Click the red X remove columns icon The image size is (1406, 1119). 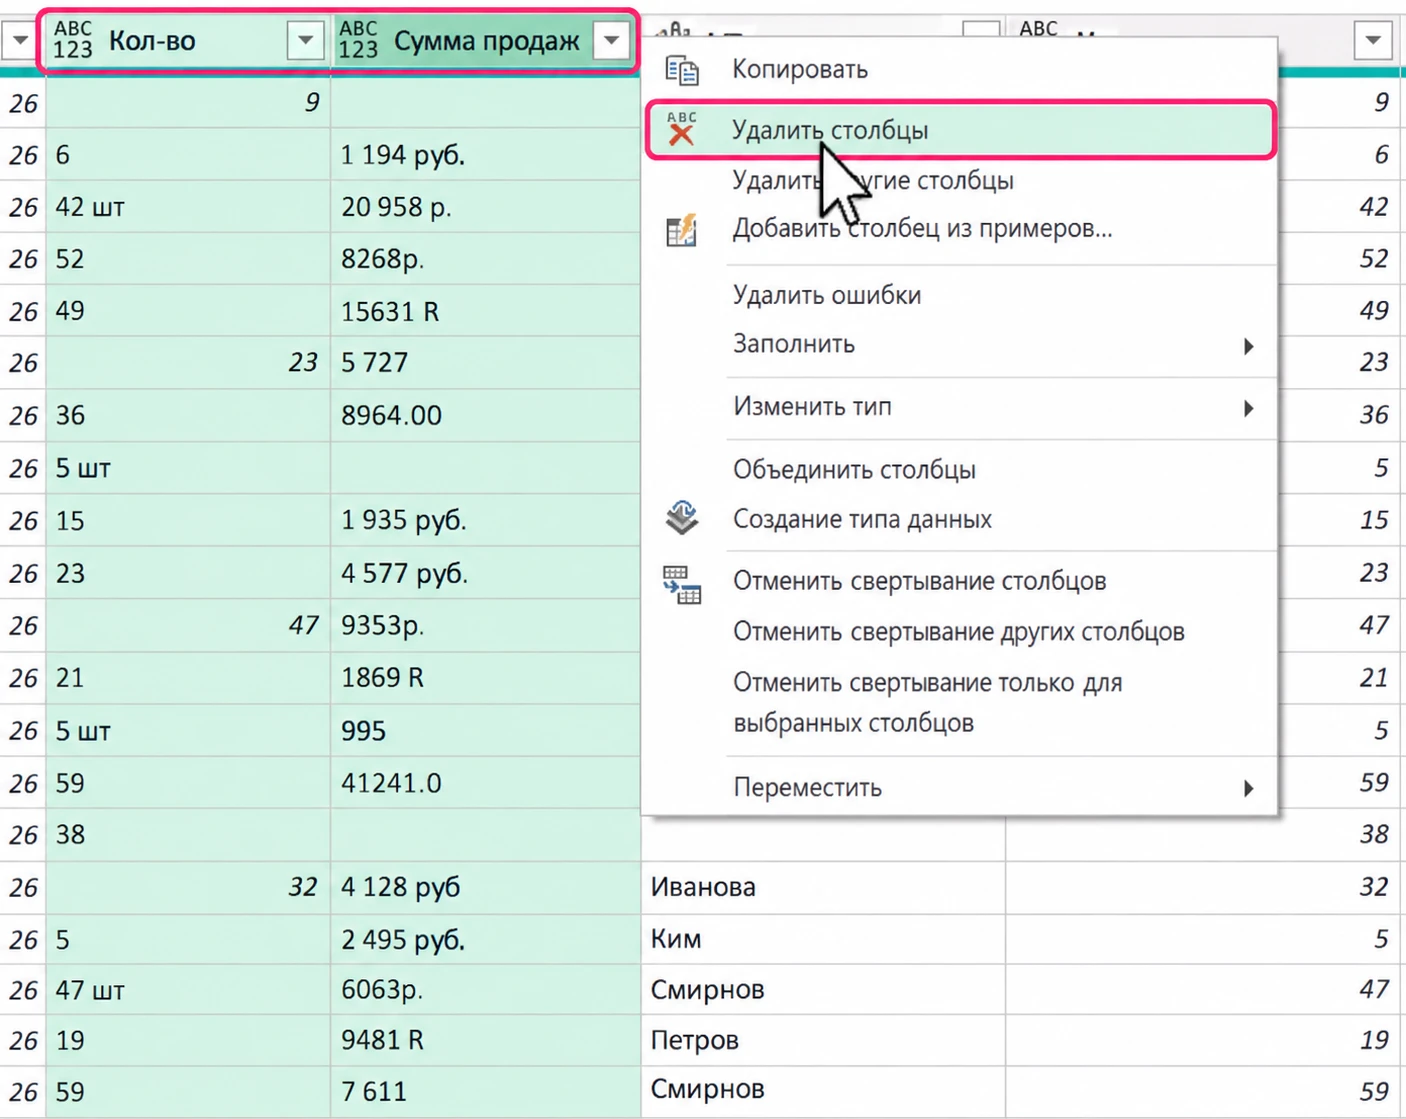coord(681,129)
